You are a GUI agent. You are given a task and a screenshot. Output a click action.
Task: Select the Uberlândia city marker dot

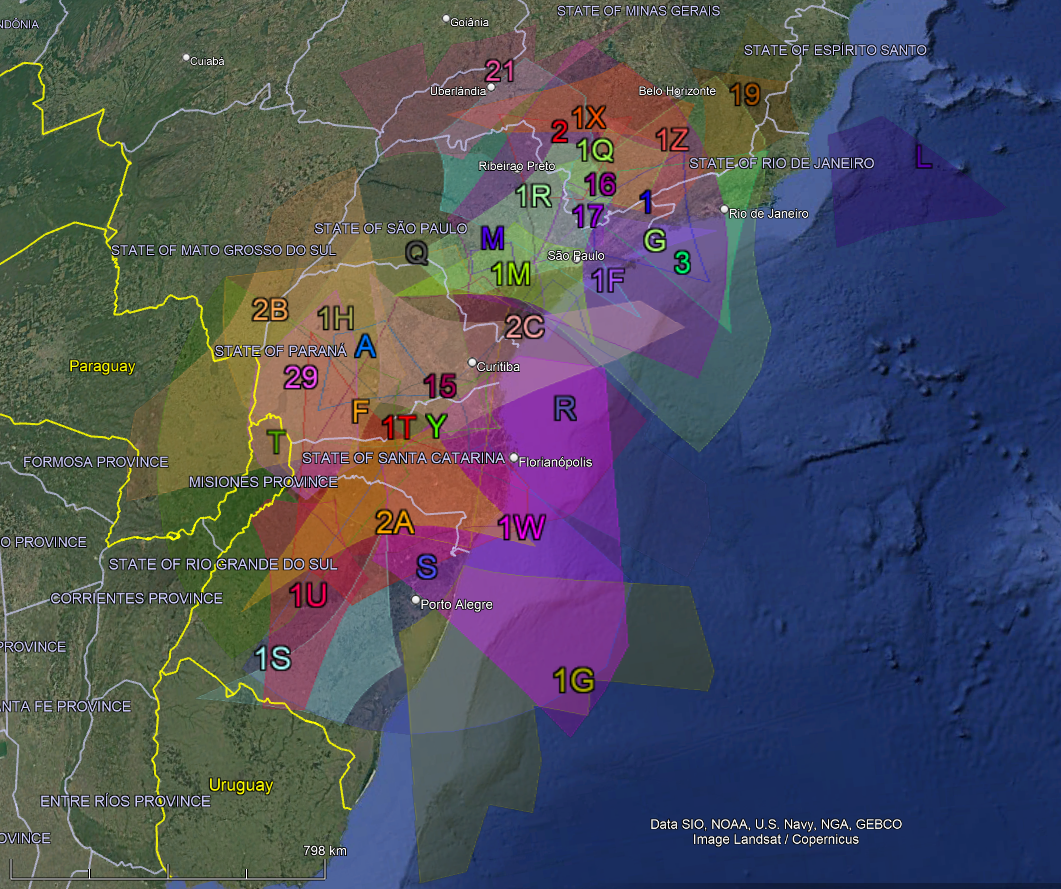coord(491,87)
